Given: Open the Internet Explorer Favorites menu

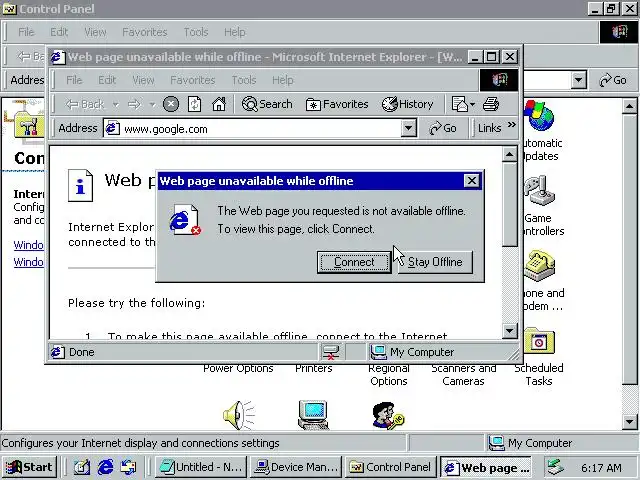Looking at the screenshot, I should point(193,80).
